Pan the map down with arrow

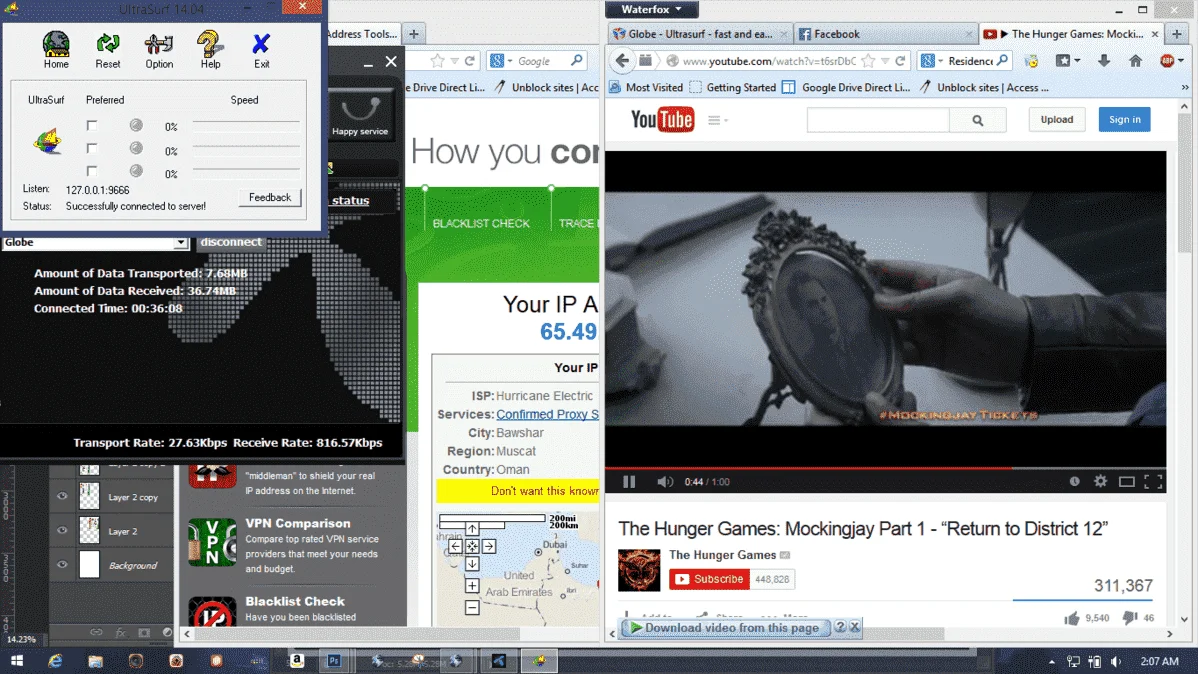pyautogui.click(x=472, y=564)
